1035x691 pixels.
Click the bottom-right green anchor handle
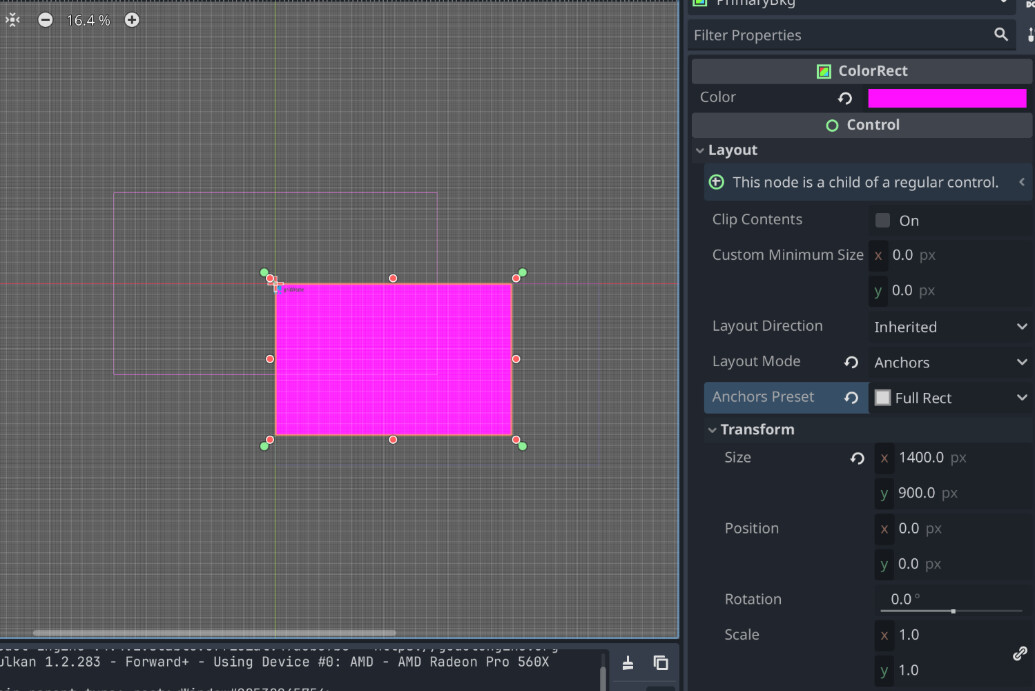click(523, 446)
